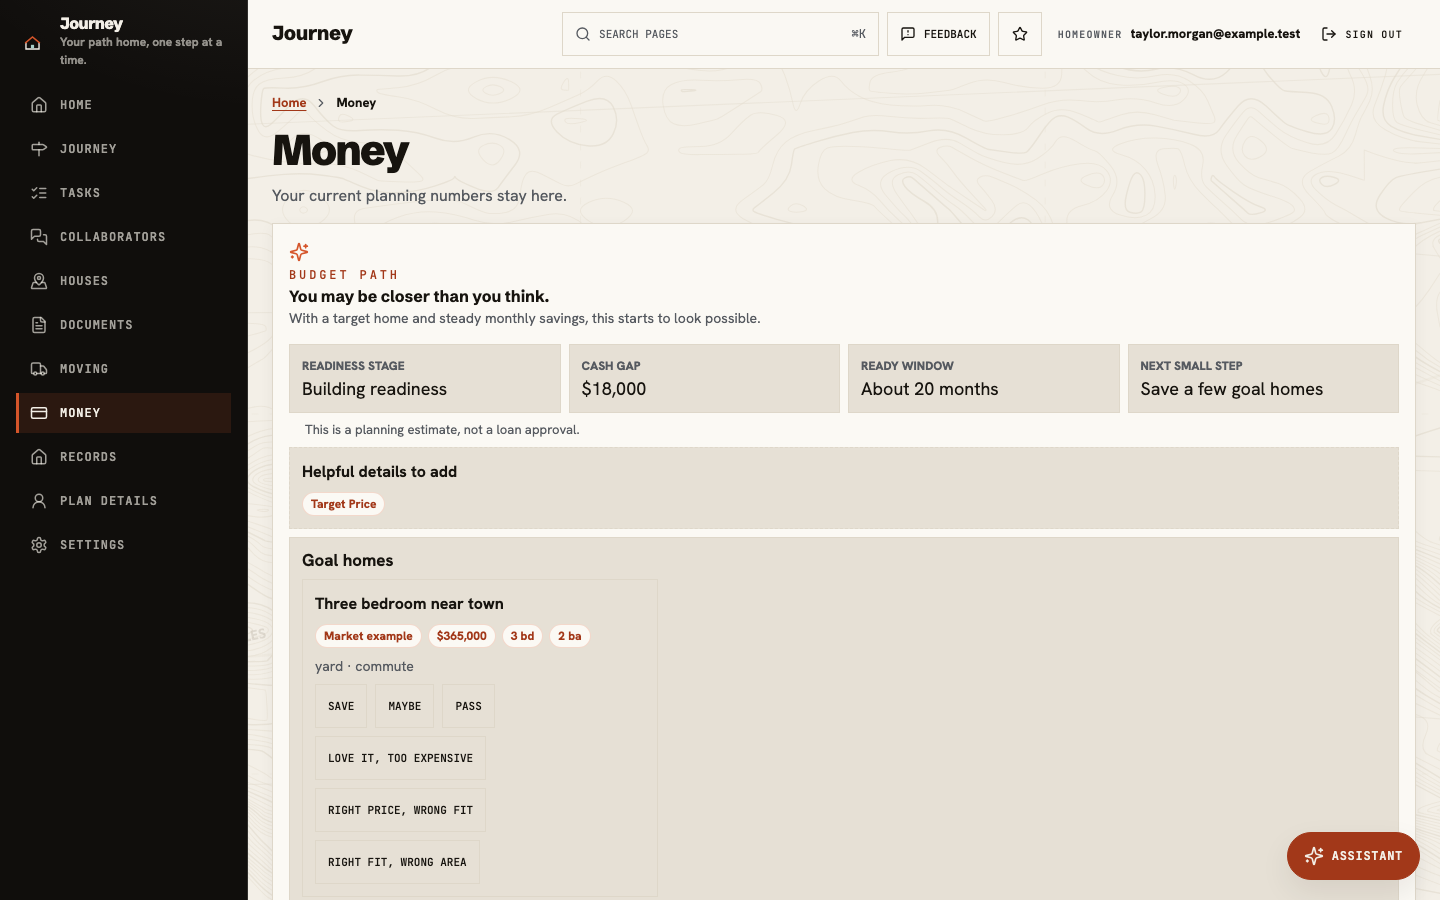
Task: Select the Target Price chip
Action: (x=343, y=504)
